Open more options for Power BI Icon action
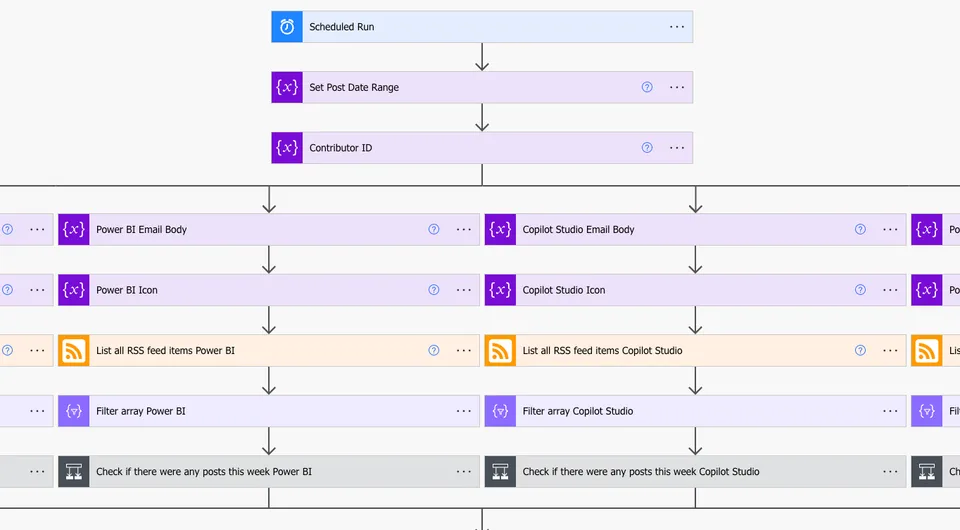Image resolution: width=960 pixels, height=530 pixels. (x=463, y=290)
